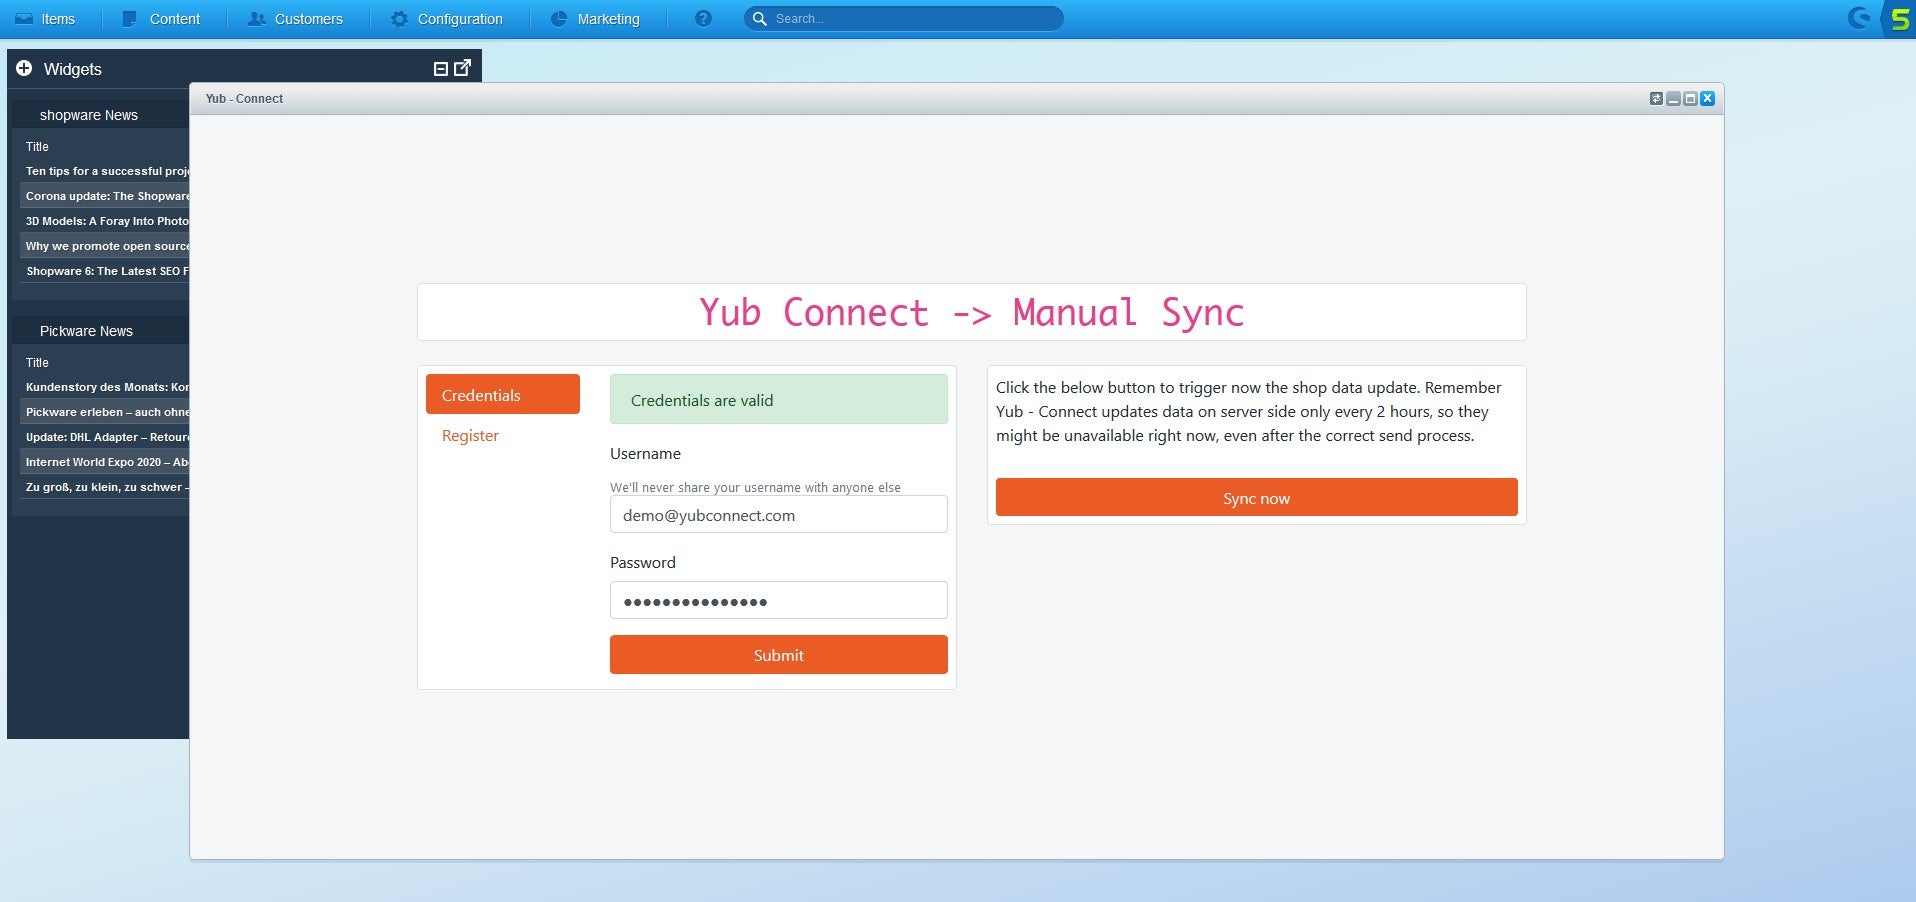This screenshot has width=1916, height=902.
Task: Click the Username input field
Action: 779,515
